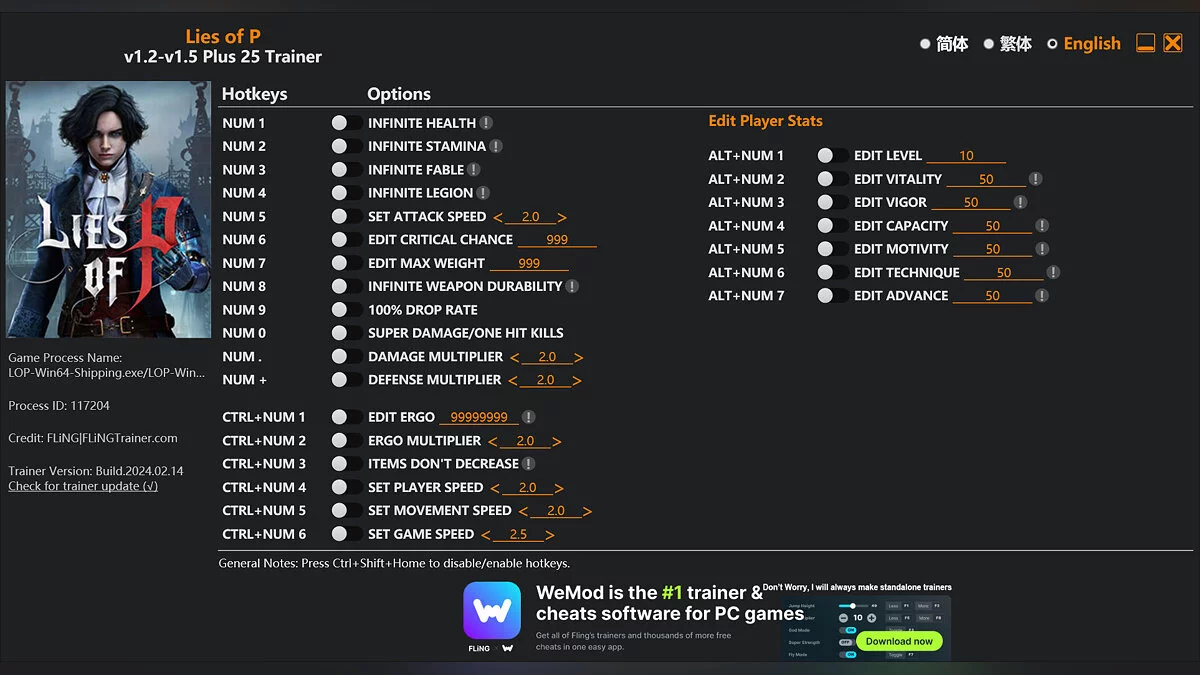Enable the Infinite Fable toggle

pos(346,170)
